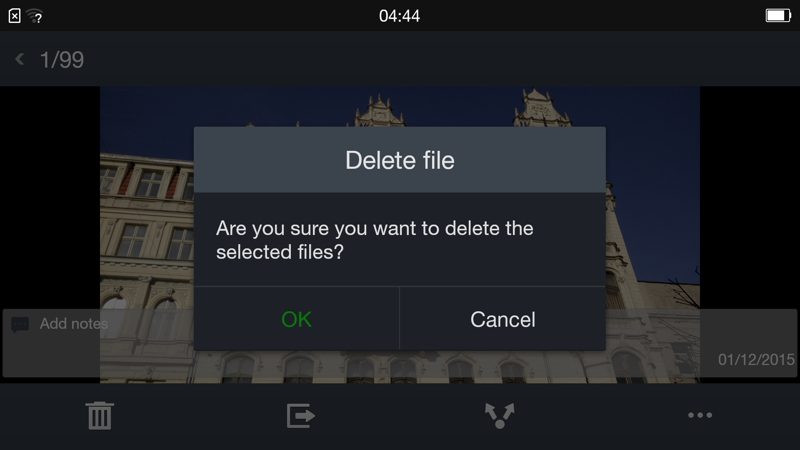Tap the speech bubble notes icon
Image resolution: width=800 pixels, height=450 pixels.
pos(20,324)
